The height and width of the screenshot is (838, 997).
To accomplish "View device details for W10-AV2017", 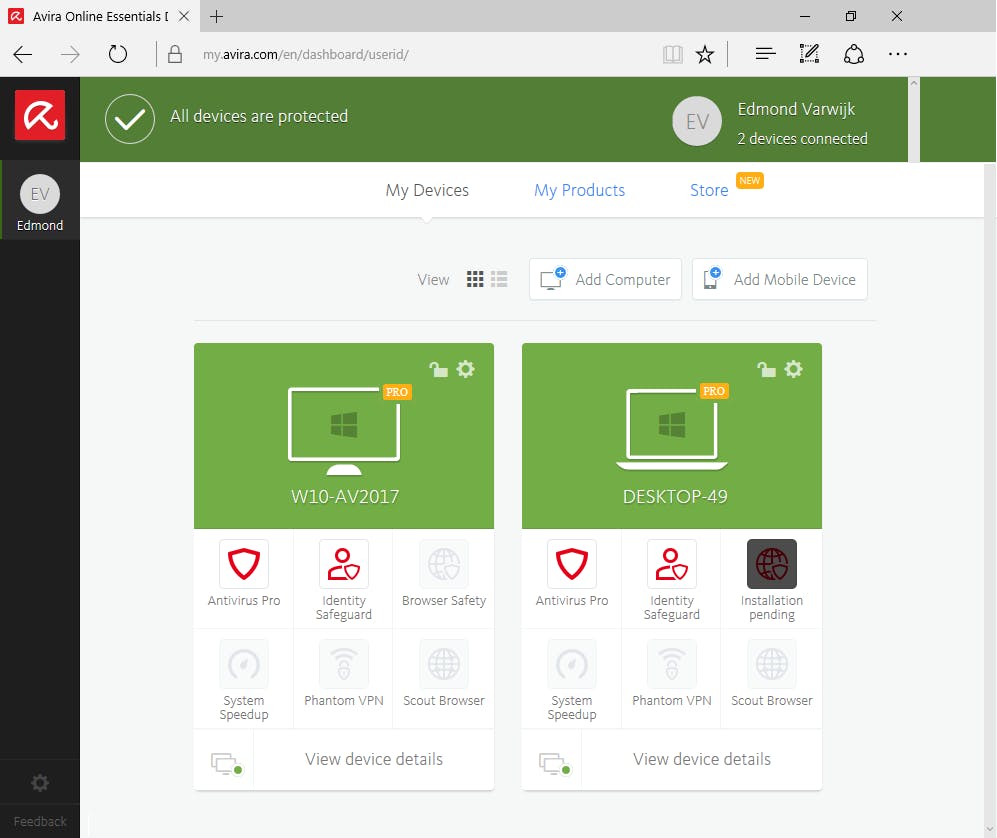I will (374, 759).
